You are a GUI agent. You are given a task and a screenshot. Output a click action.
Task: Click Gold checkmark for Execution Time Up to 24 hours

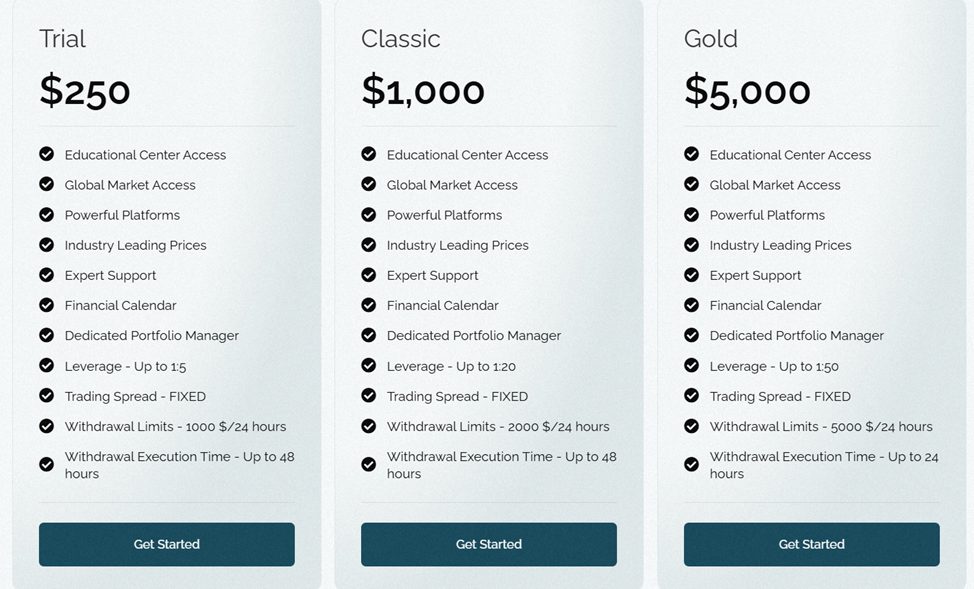tap(691, 464)
